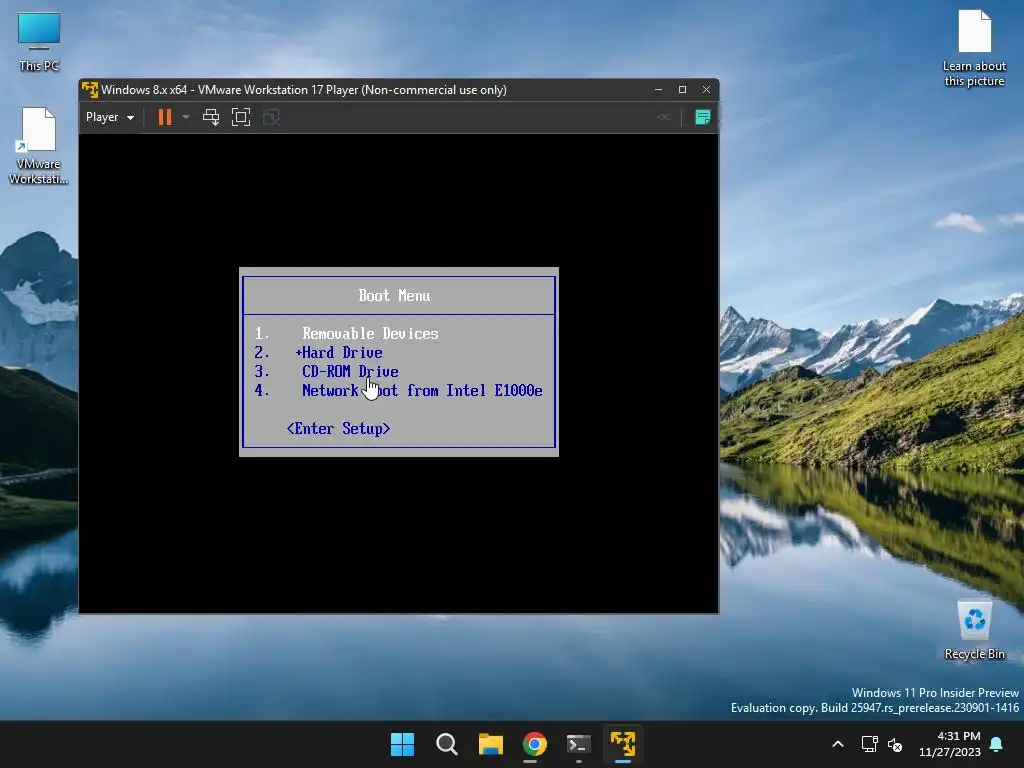Select This PC desktop icon

39,42
